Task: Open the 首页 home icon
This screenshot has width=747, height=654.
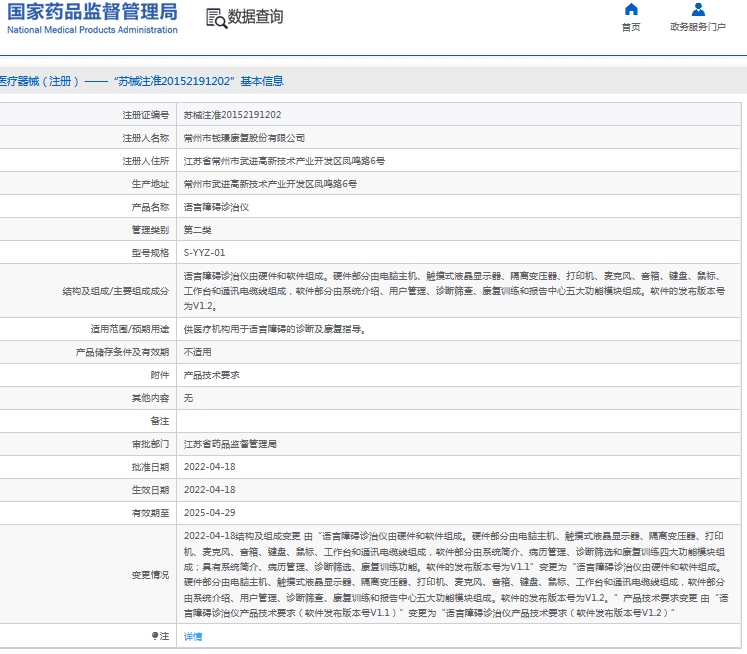Action: [631, 9]
